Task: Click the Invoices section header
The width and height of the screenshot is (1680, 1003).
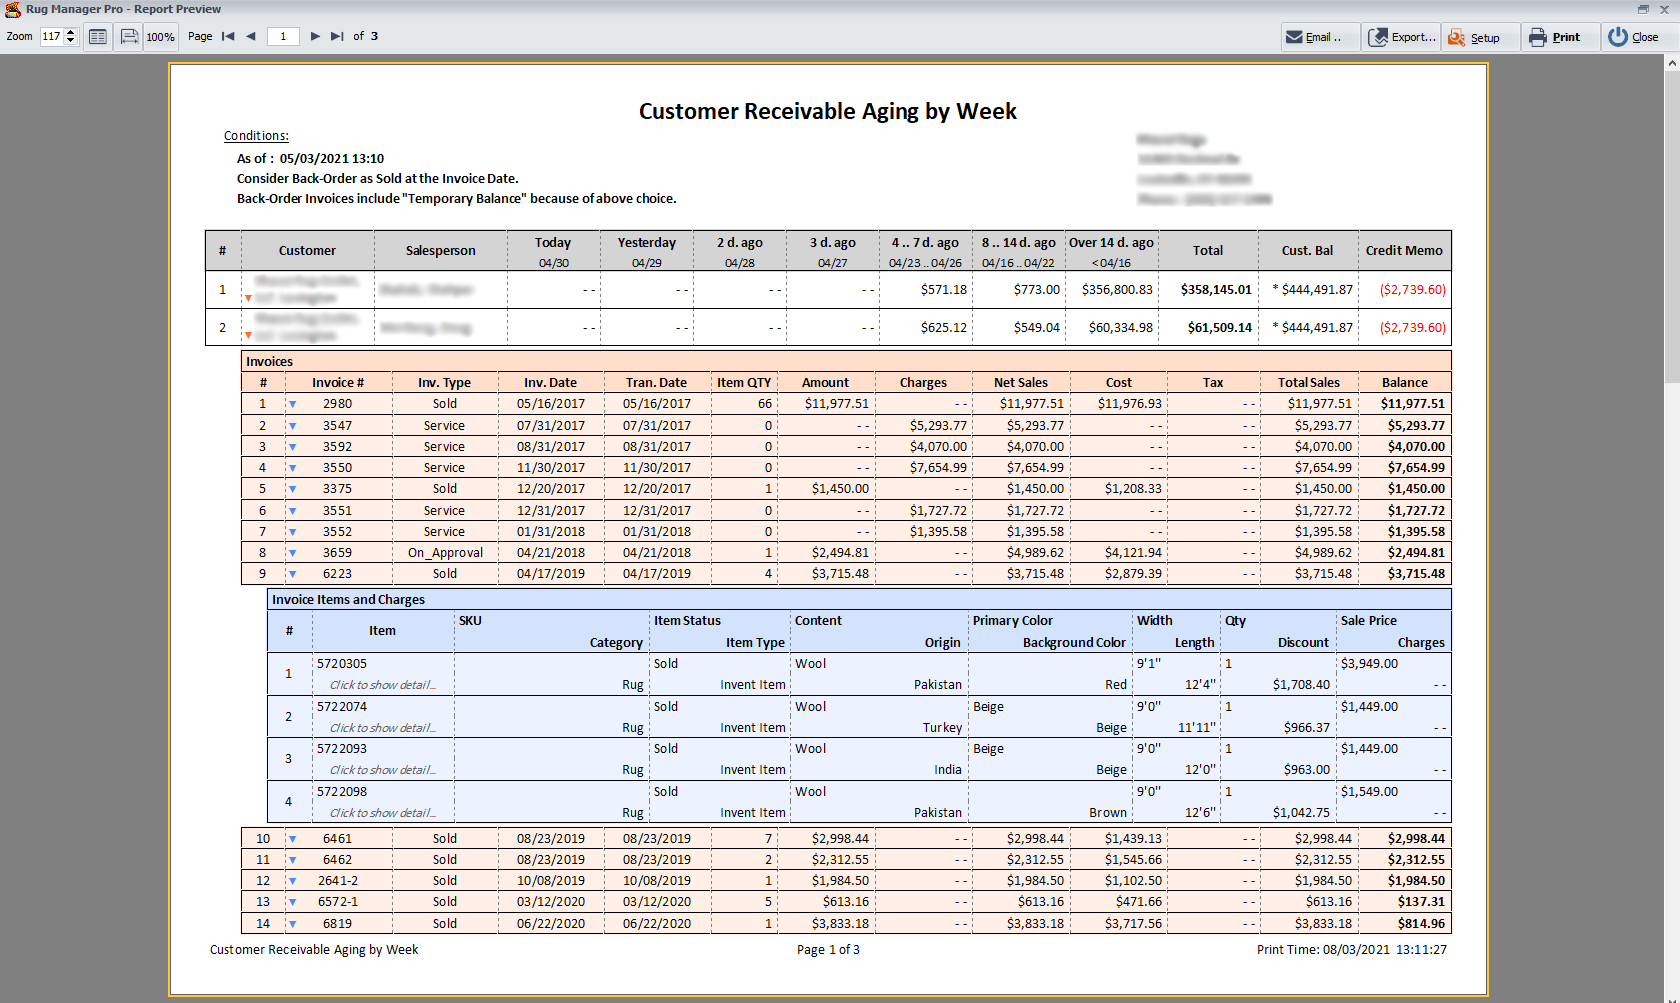Action: click(846, 362)
